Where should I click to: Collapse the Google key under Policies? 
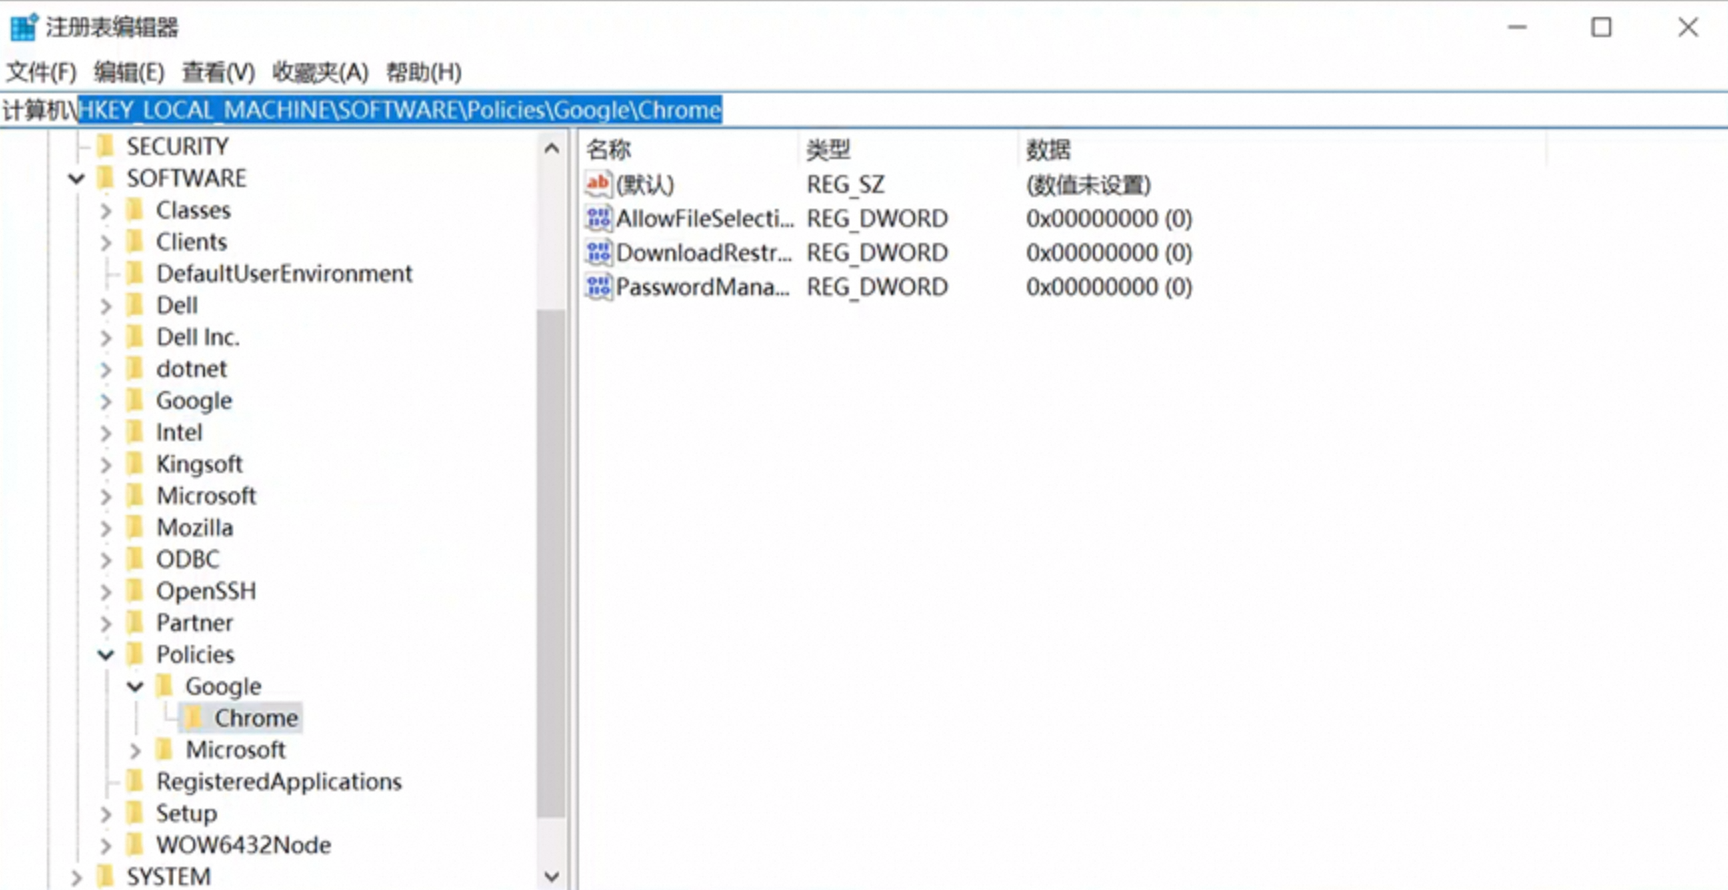135,687
